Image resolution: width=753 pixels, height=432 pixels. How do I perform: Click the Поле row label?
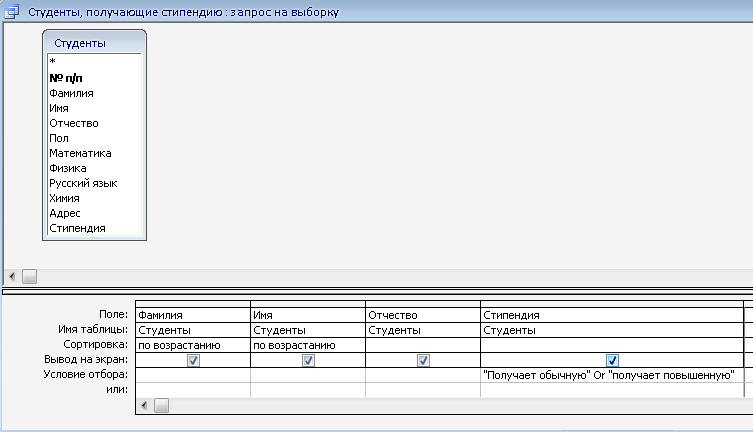pos(113,314)
